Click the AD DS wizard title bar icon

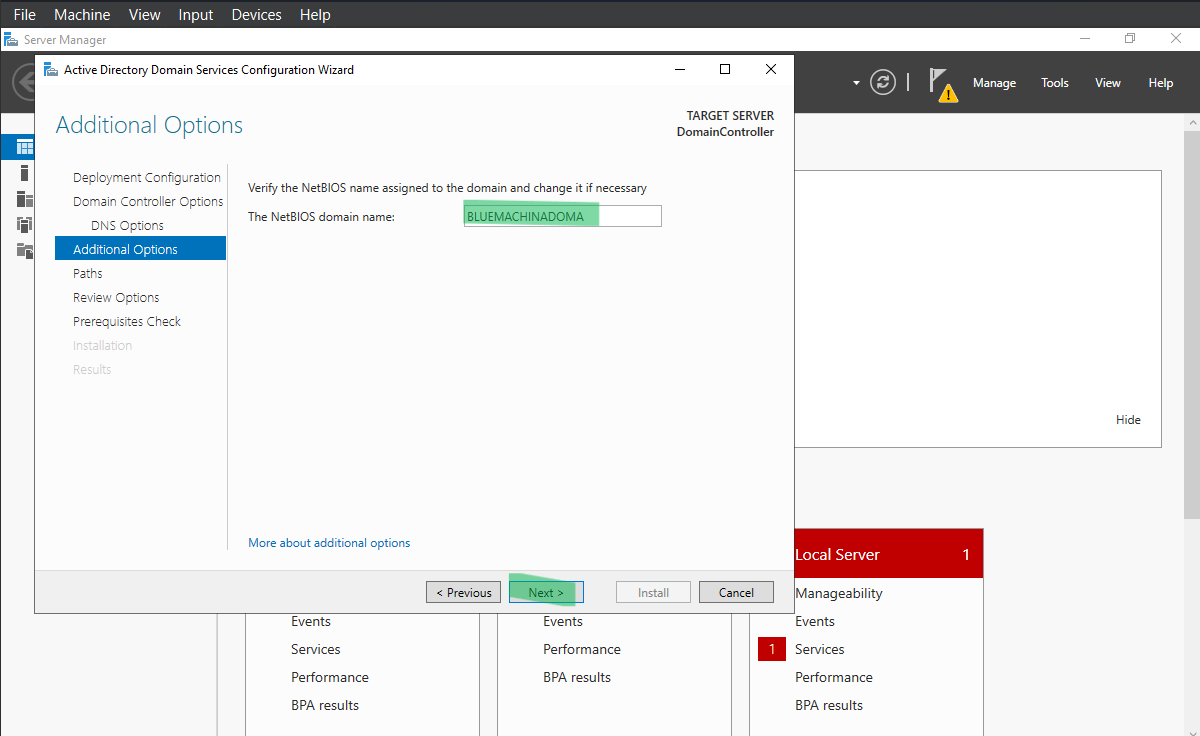[50, 70]
